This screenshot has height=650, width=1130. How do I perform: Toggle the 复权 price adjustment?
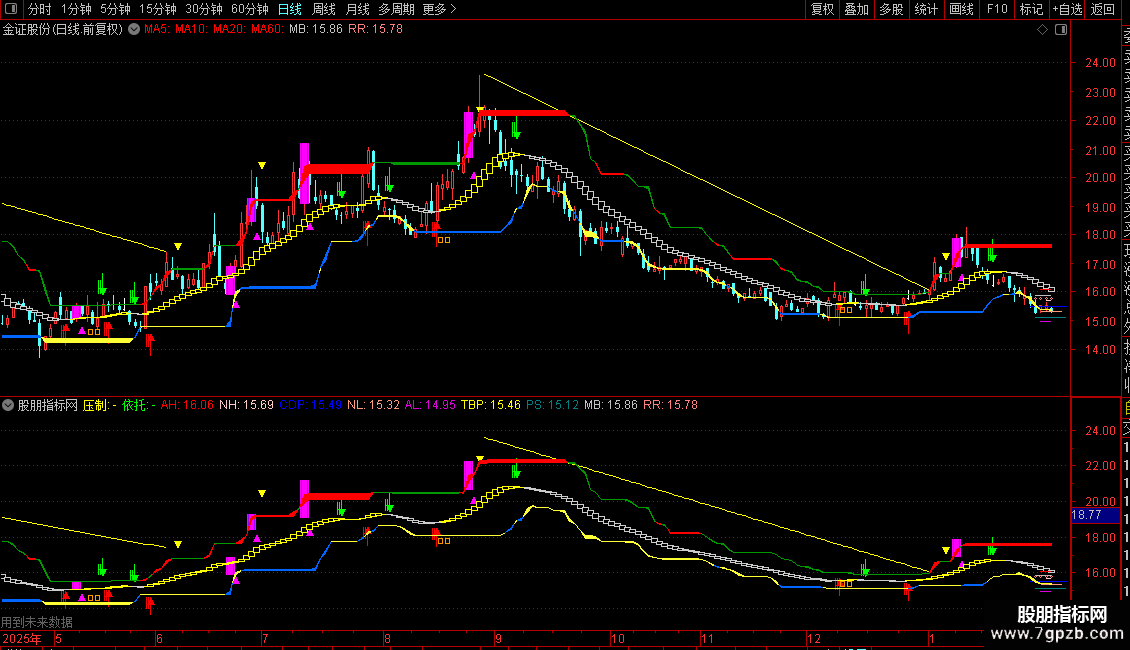[x=822, y=10]
